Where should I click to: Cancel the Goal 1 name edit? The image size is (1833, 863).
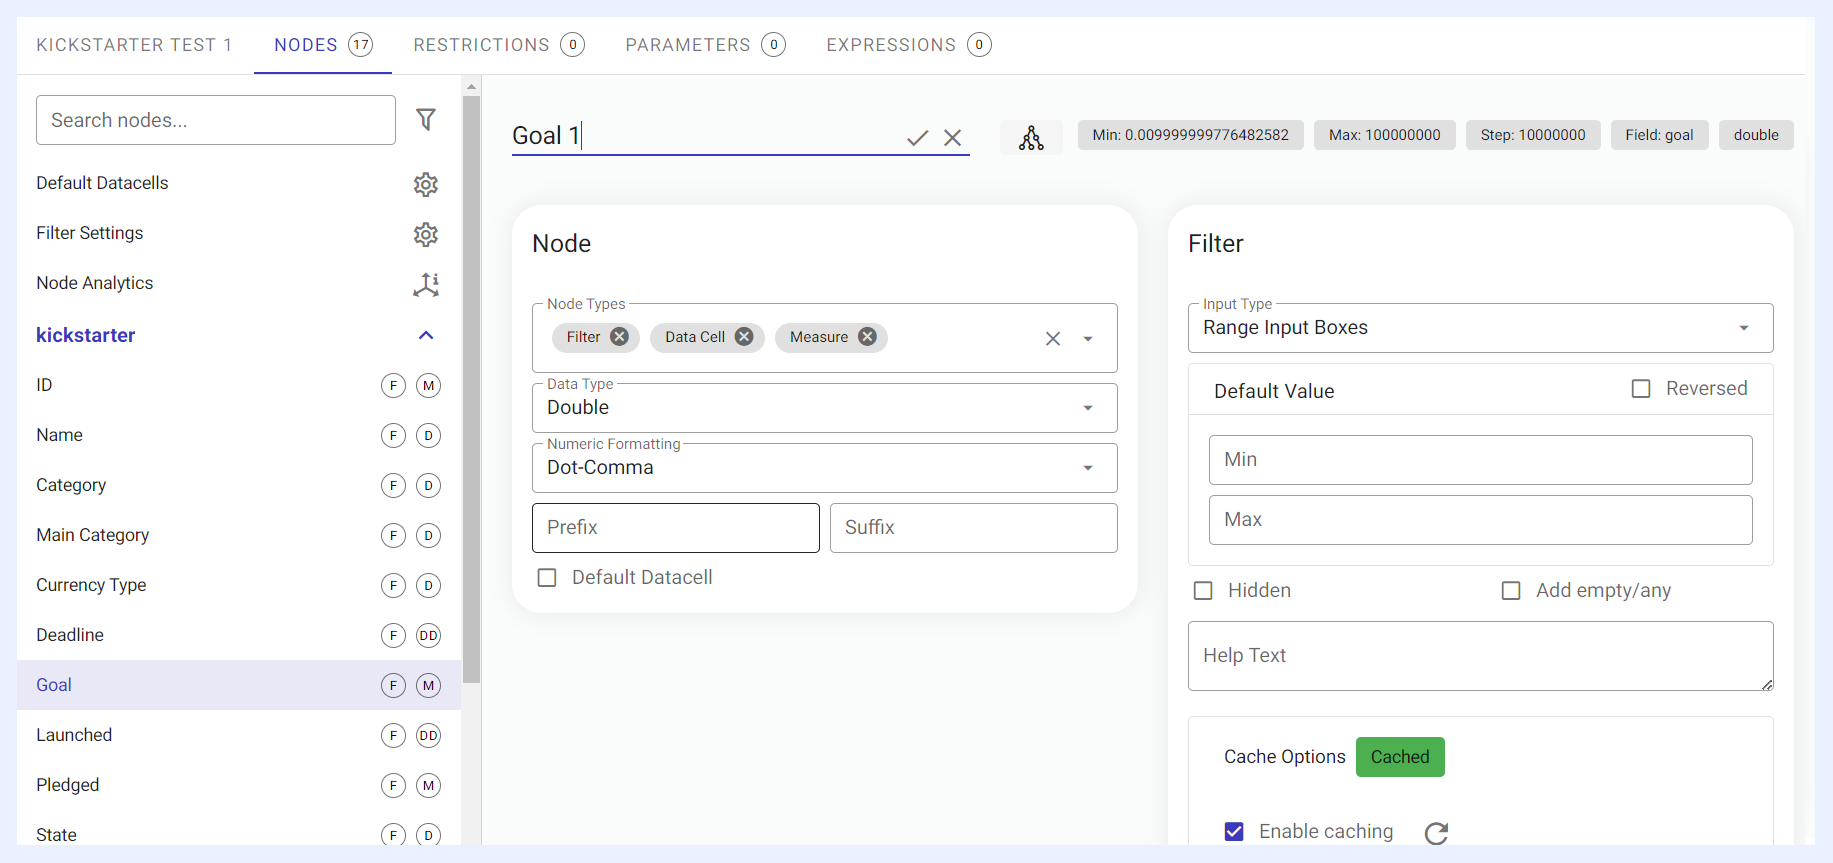[x=953, y=138]
